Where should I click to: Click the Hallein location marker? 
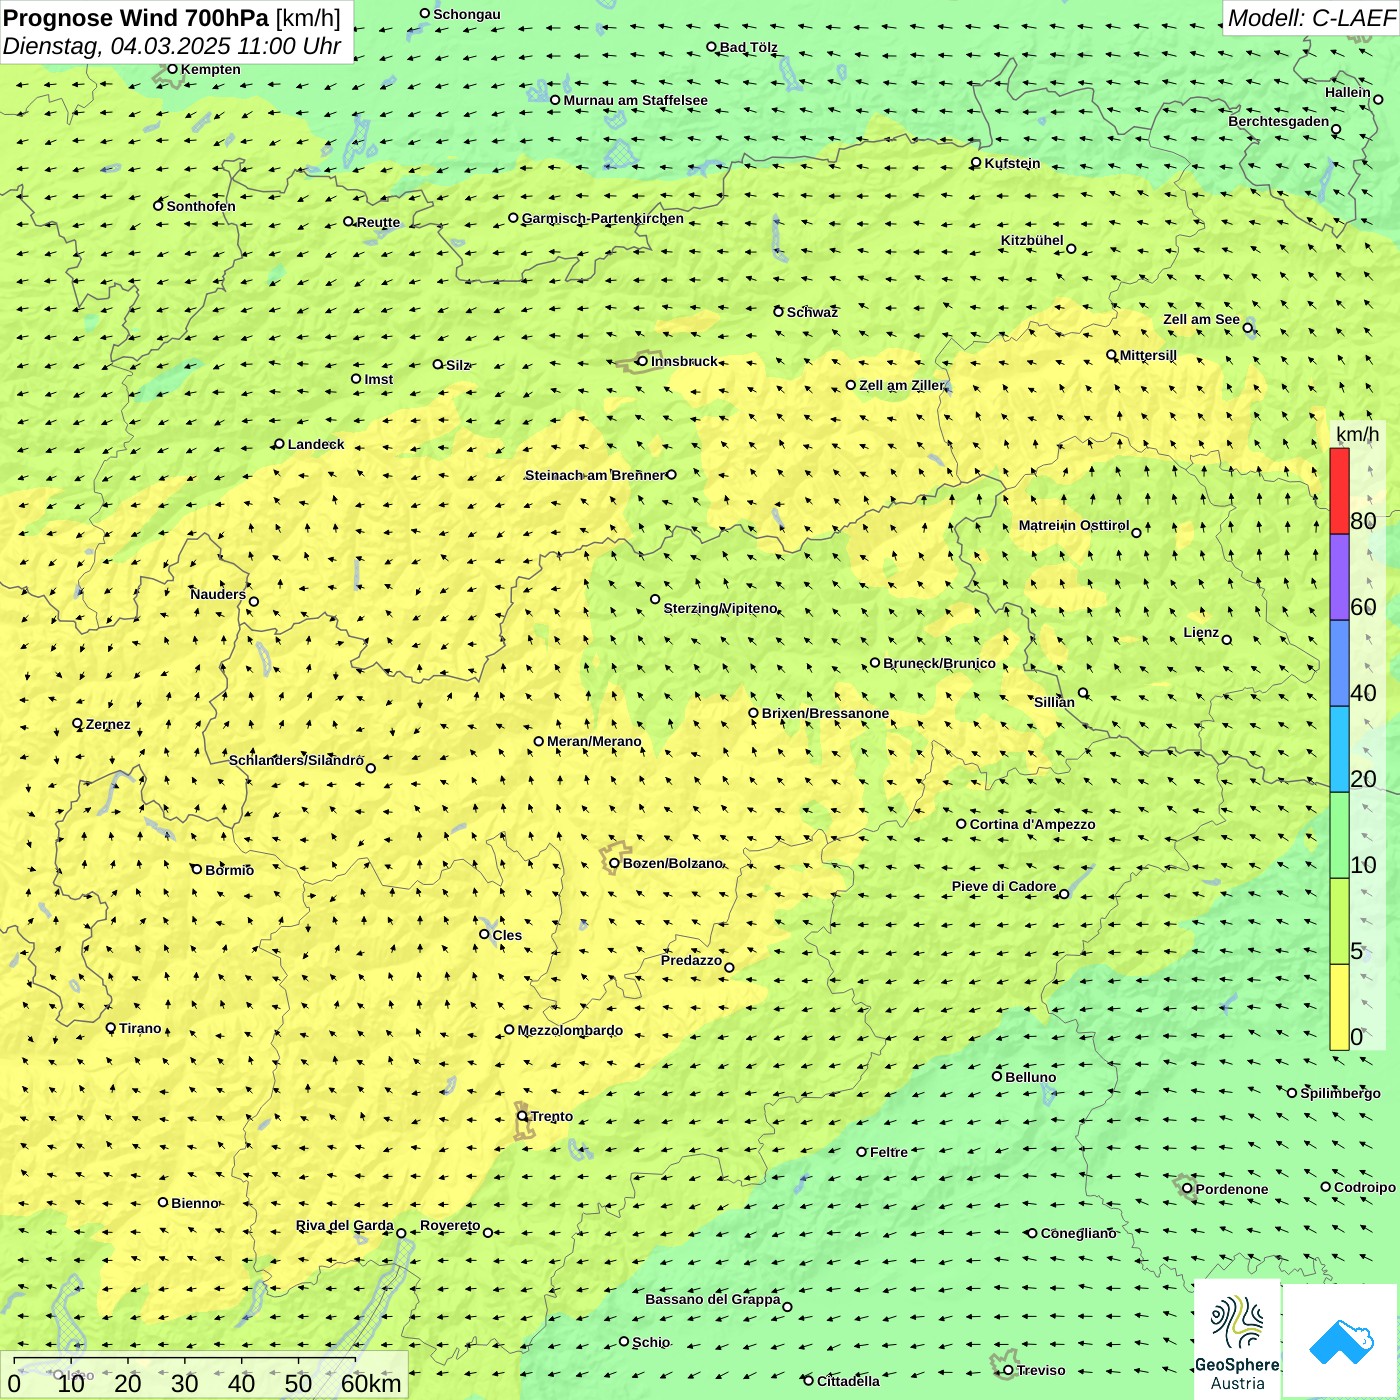[1378, 99]
